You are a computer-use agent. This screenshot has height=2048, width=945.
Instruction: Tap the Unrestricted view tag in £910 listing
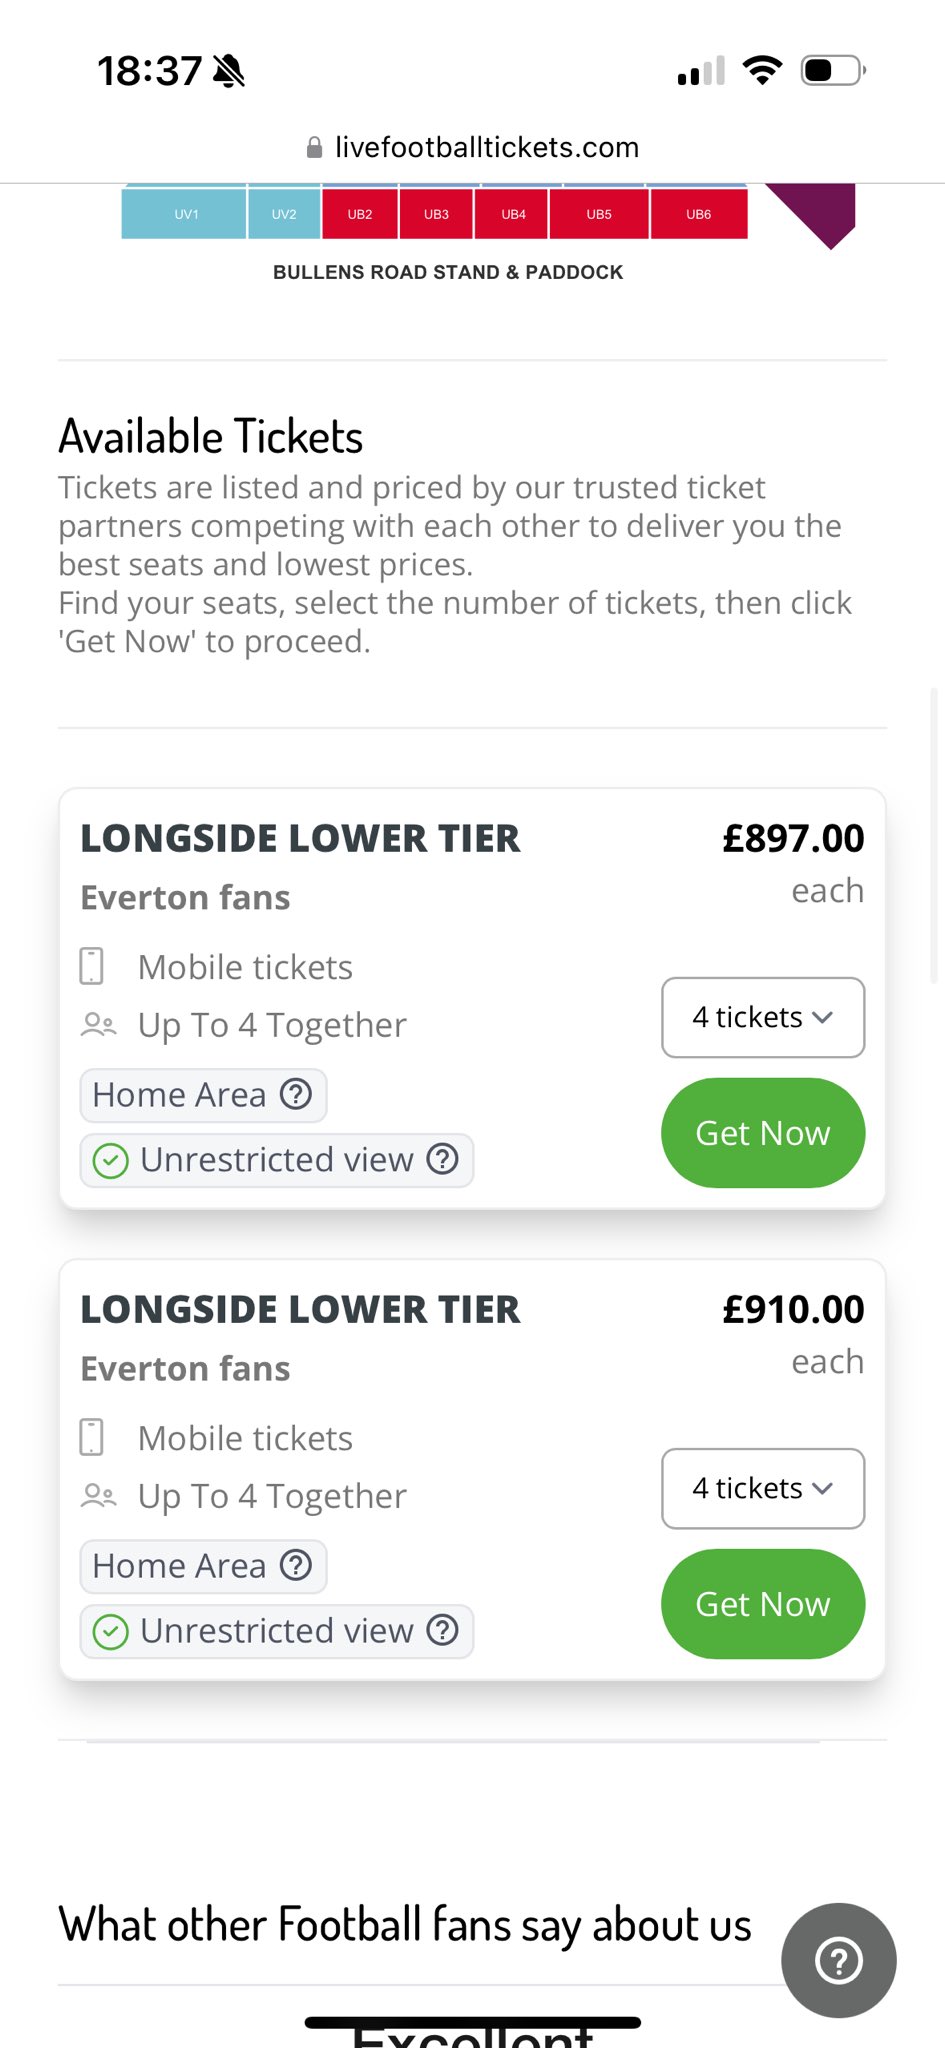276,1631
